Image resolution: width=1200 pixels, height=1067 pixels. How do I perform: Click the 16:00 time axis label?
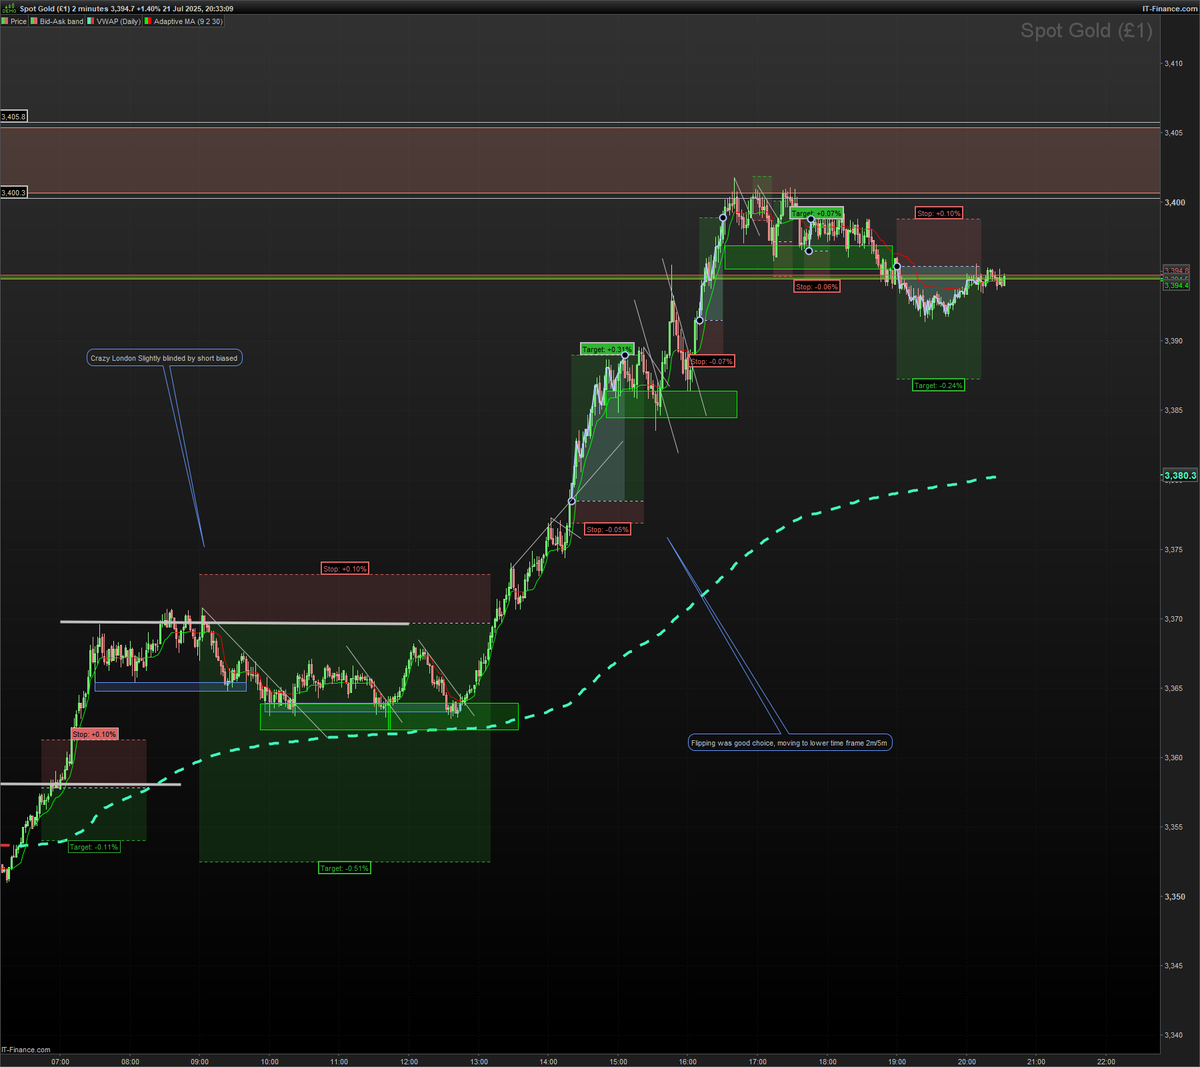[x=687, y=1061]
